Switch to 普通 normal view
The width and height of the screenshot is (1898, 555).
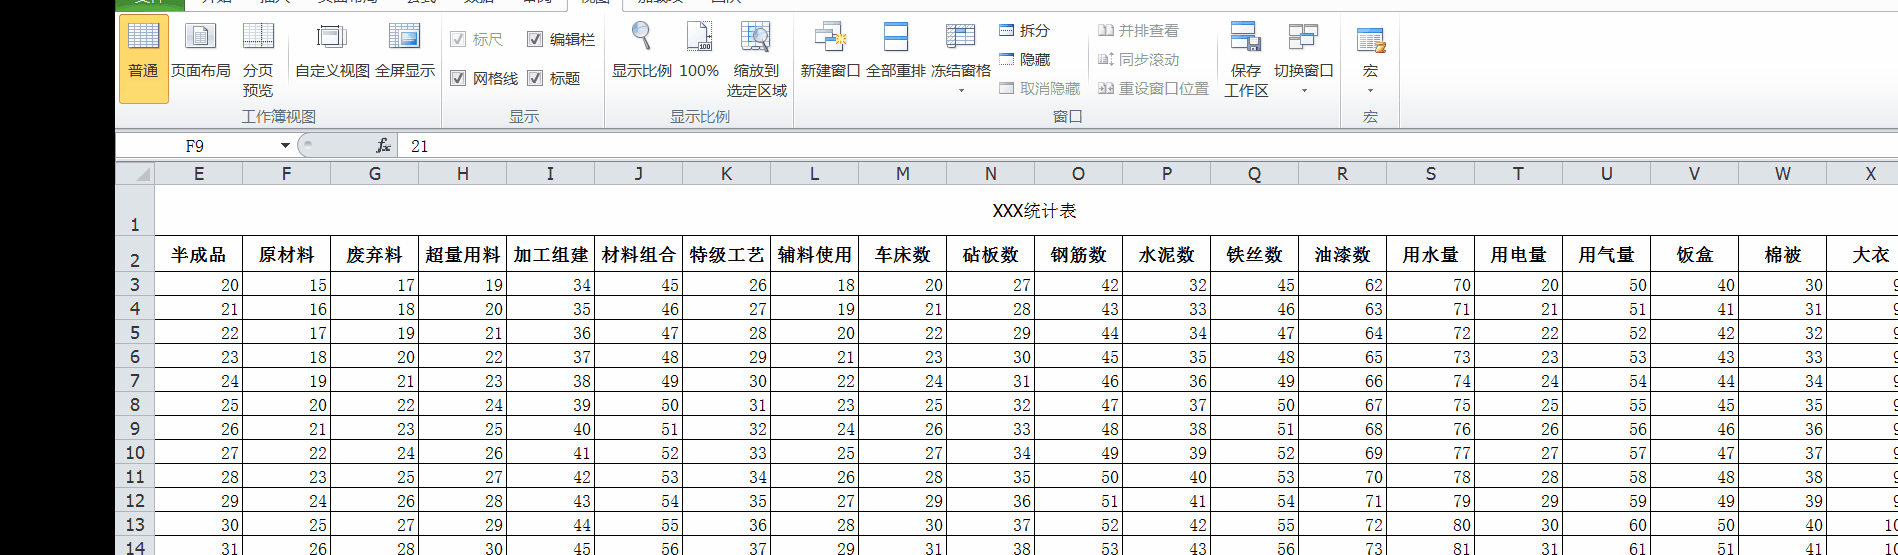click(144, 59)
